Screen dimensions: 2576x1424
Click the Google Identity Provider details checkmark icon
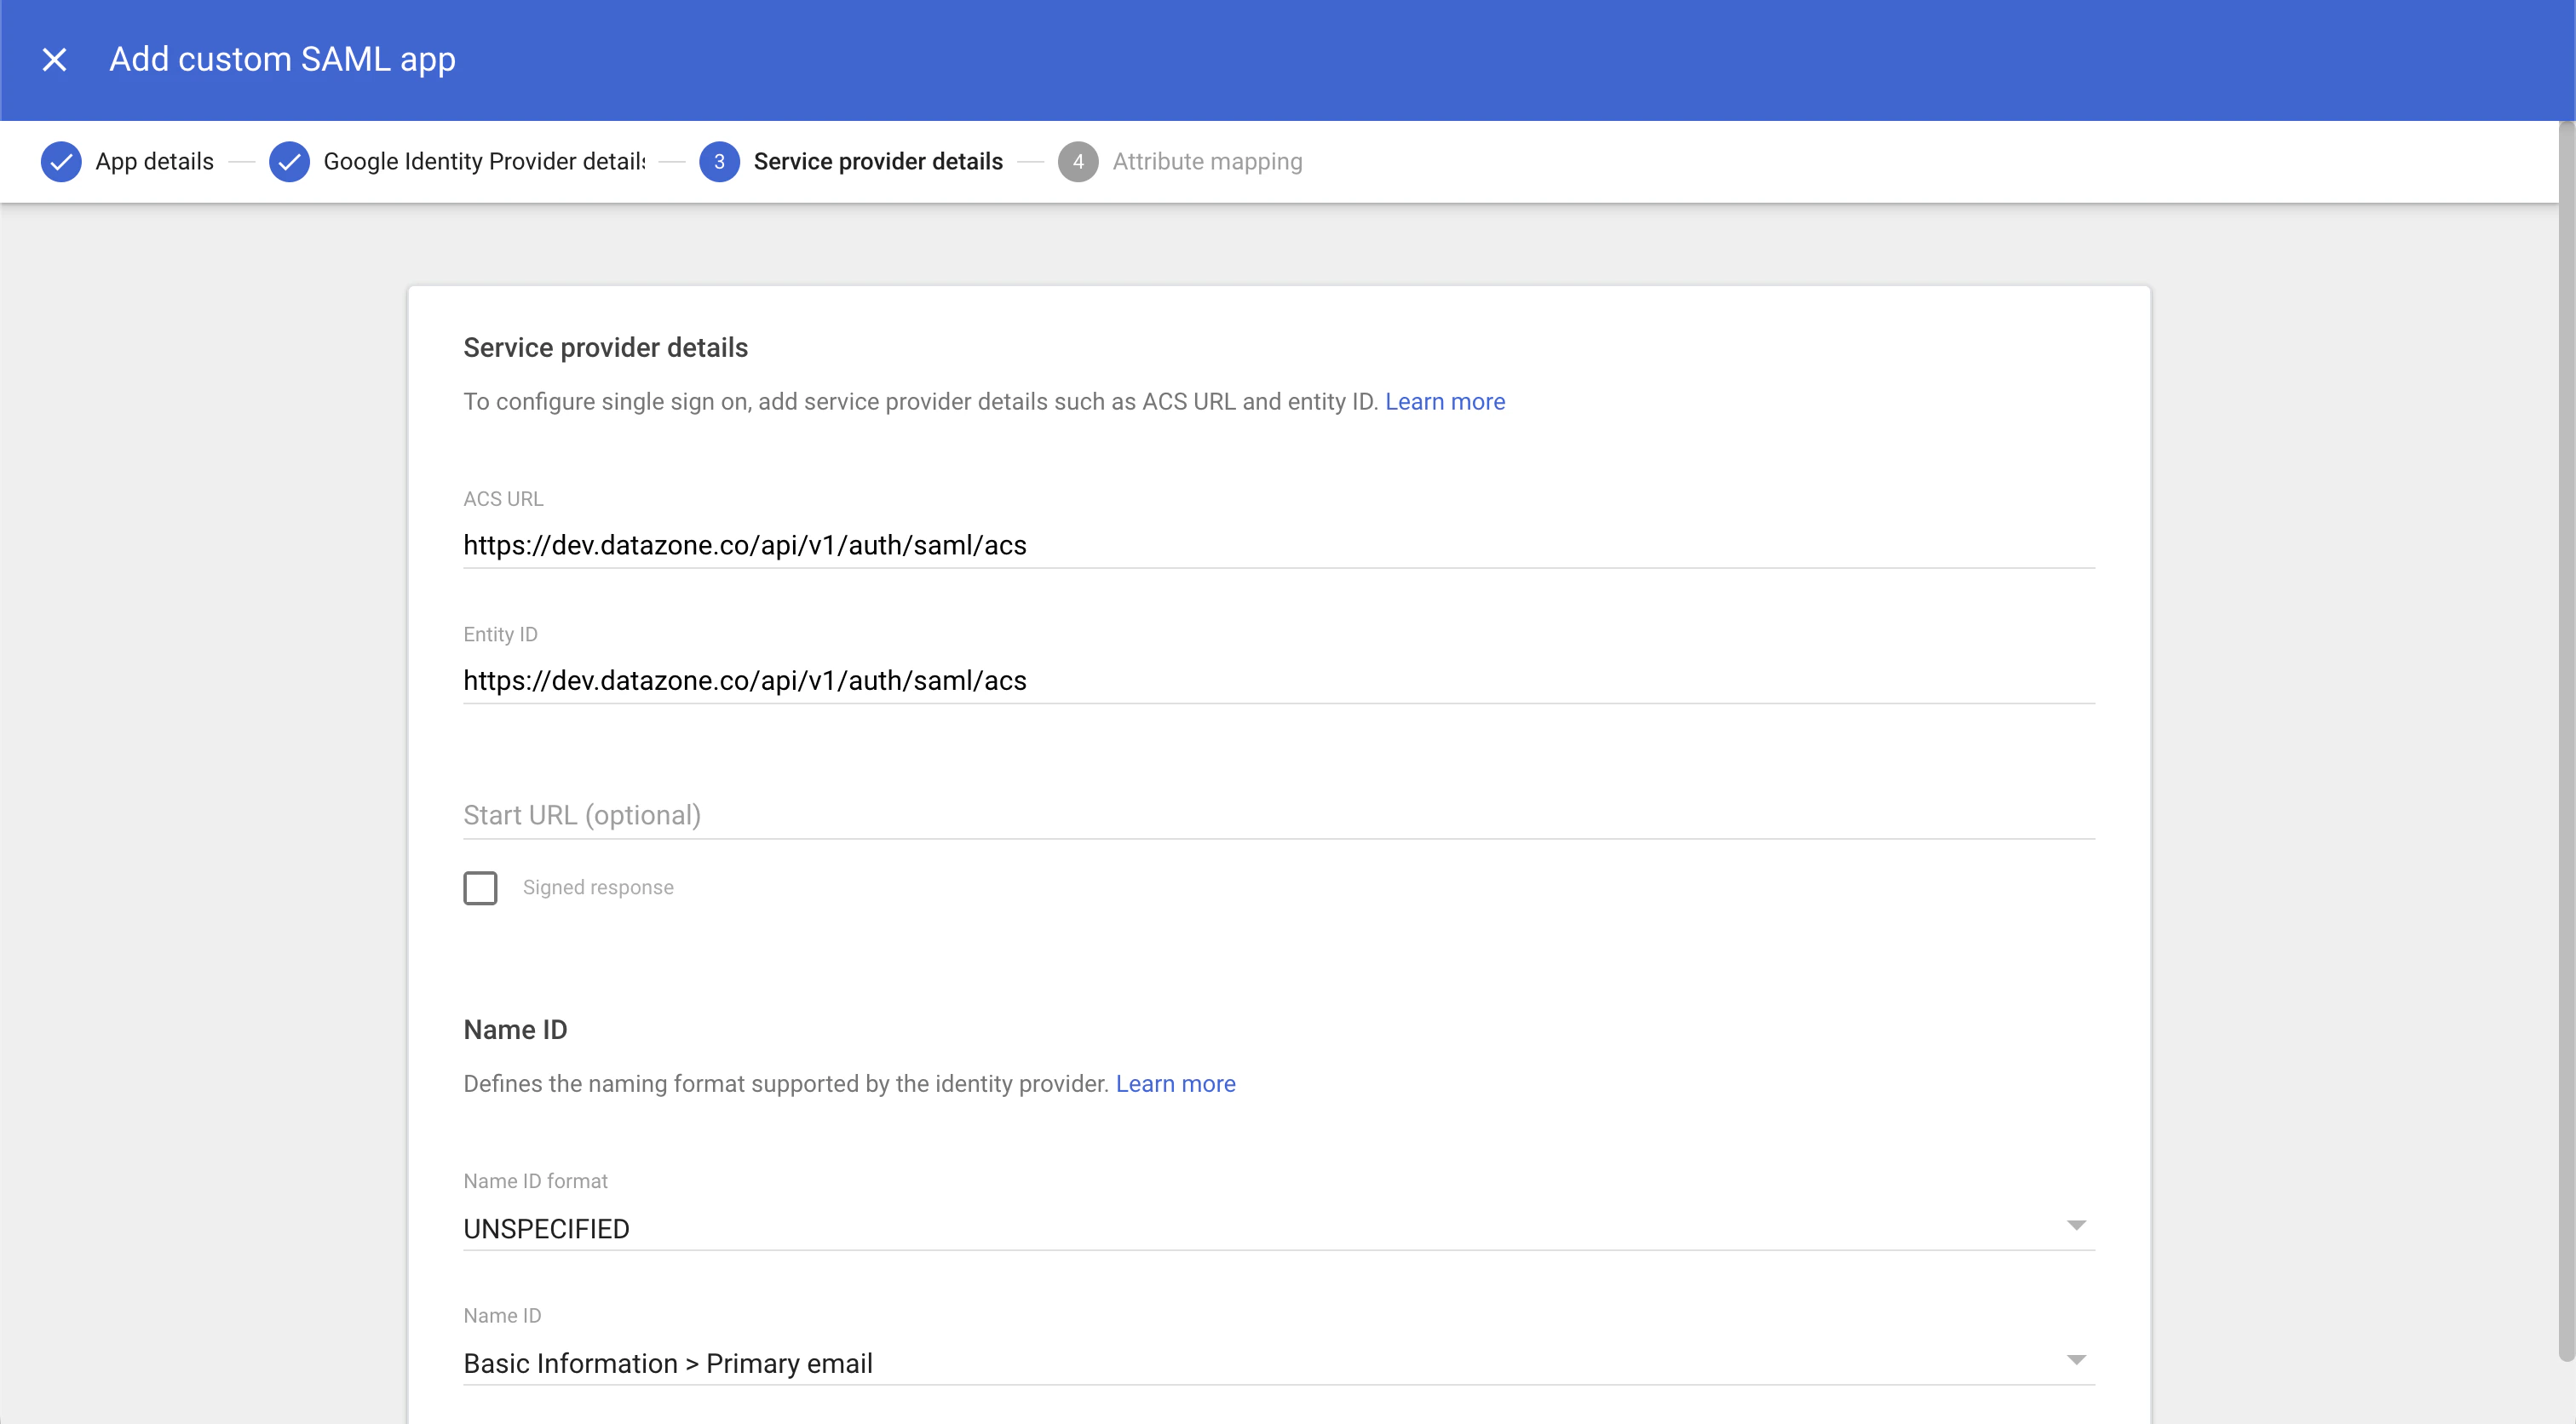coord(290,161)
